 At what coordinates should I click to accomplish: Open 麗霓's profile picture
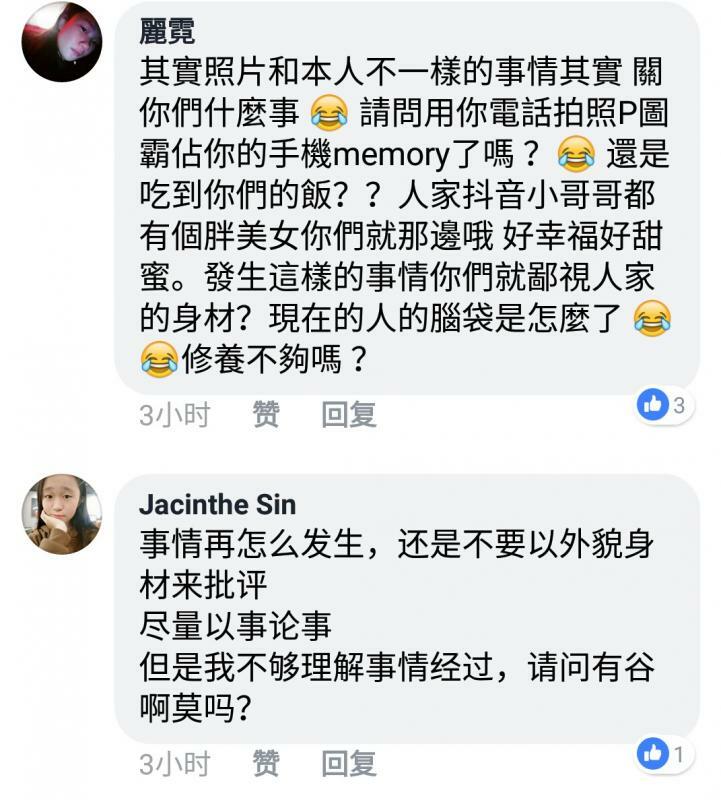62,41
